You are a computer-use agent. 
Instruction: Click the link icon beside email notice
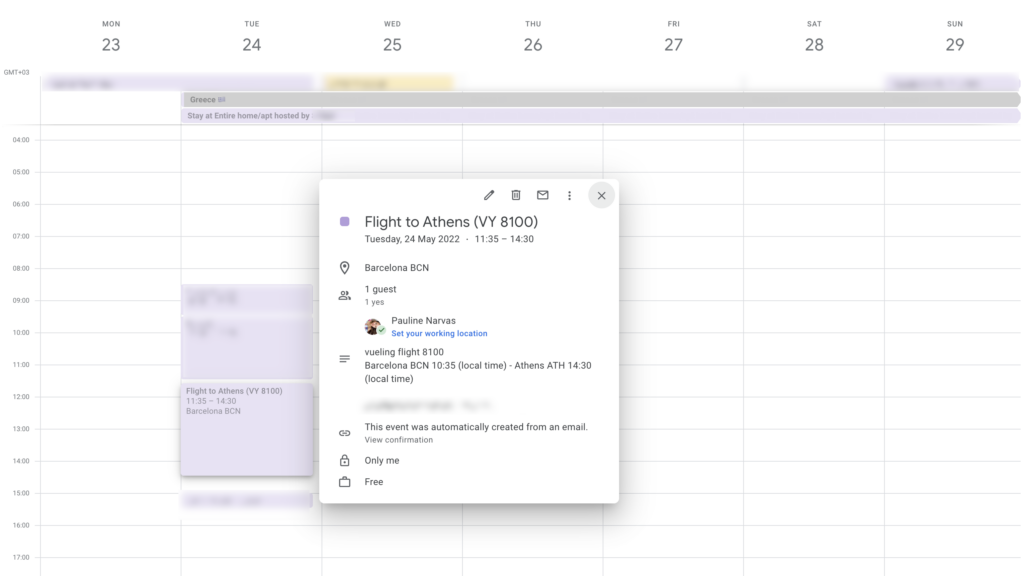point(345,433)
